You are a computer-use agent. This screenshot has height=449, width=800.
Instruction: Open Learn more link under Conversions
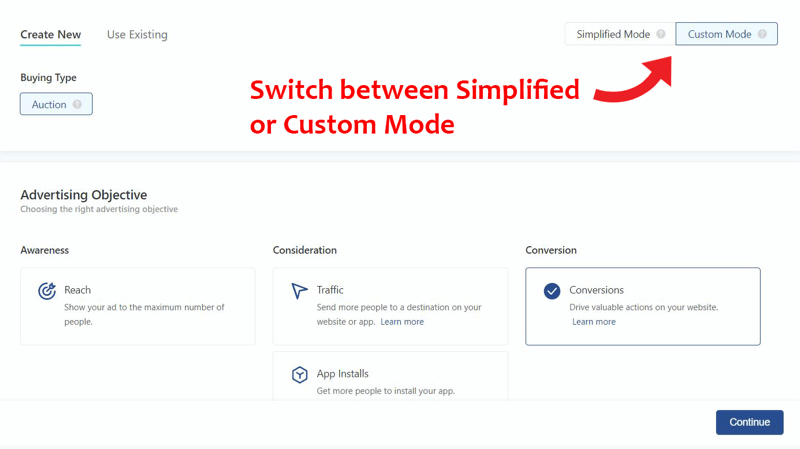[x=594, y=322]
